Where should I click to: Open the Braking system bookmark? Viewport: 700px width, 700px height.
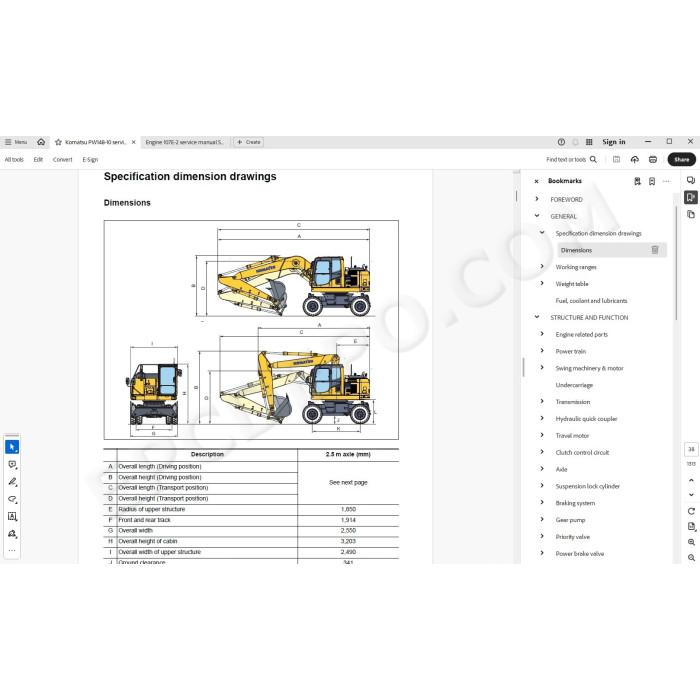click(575, 503)
